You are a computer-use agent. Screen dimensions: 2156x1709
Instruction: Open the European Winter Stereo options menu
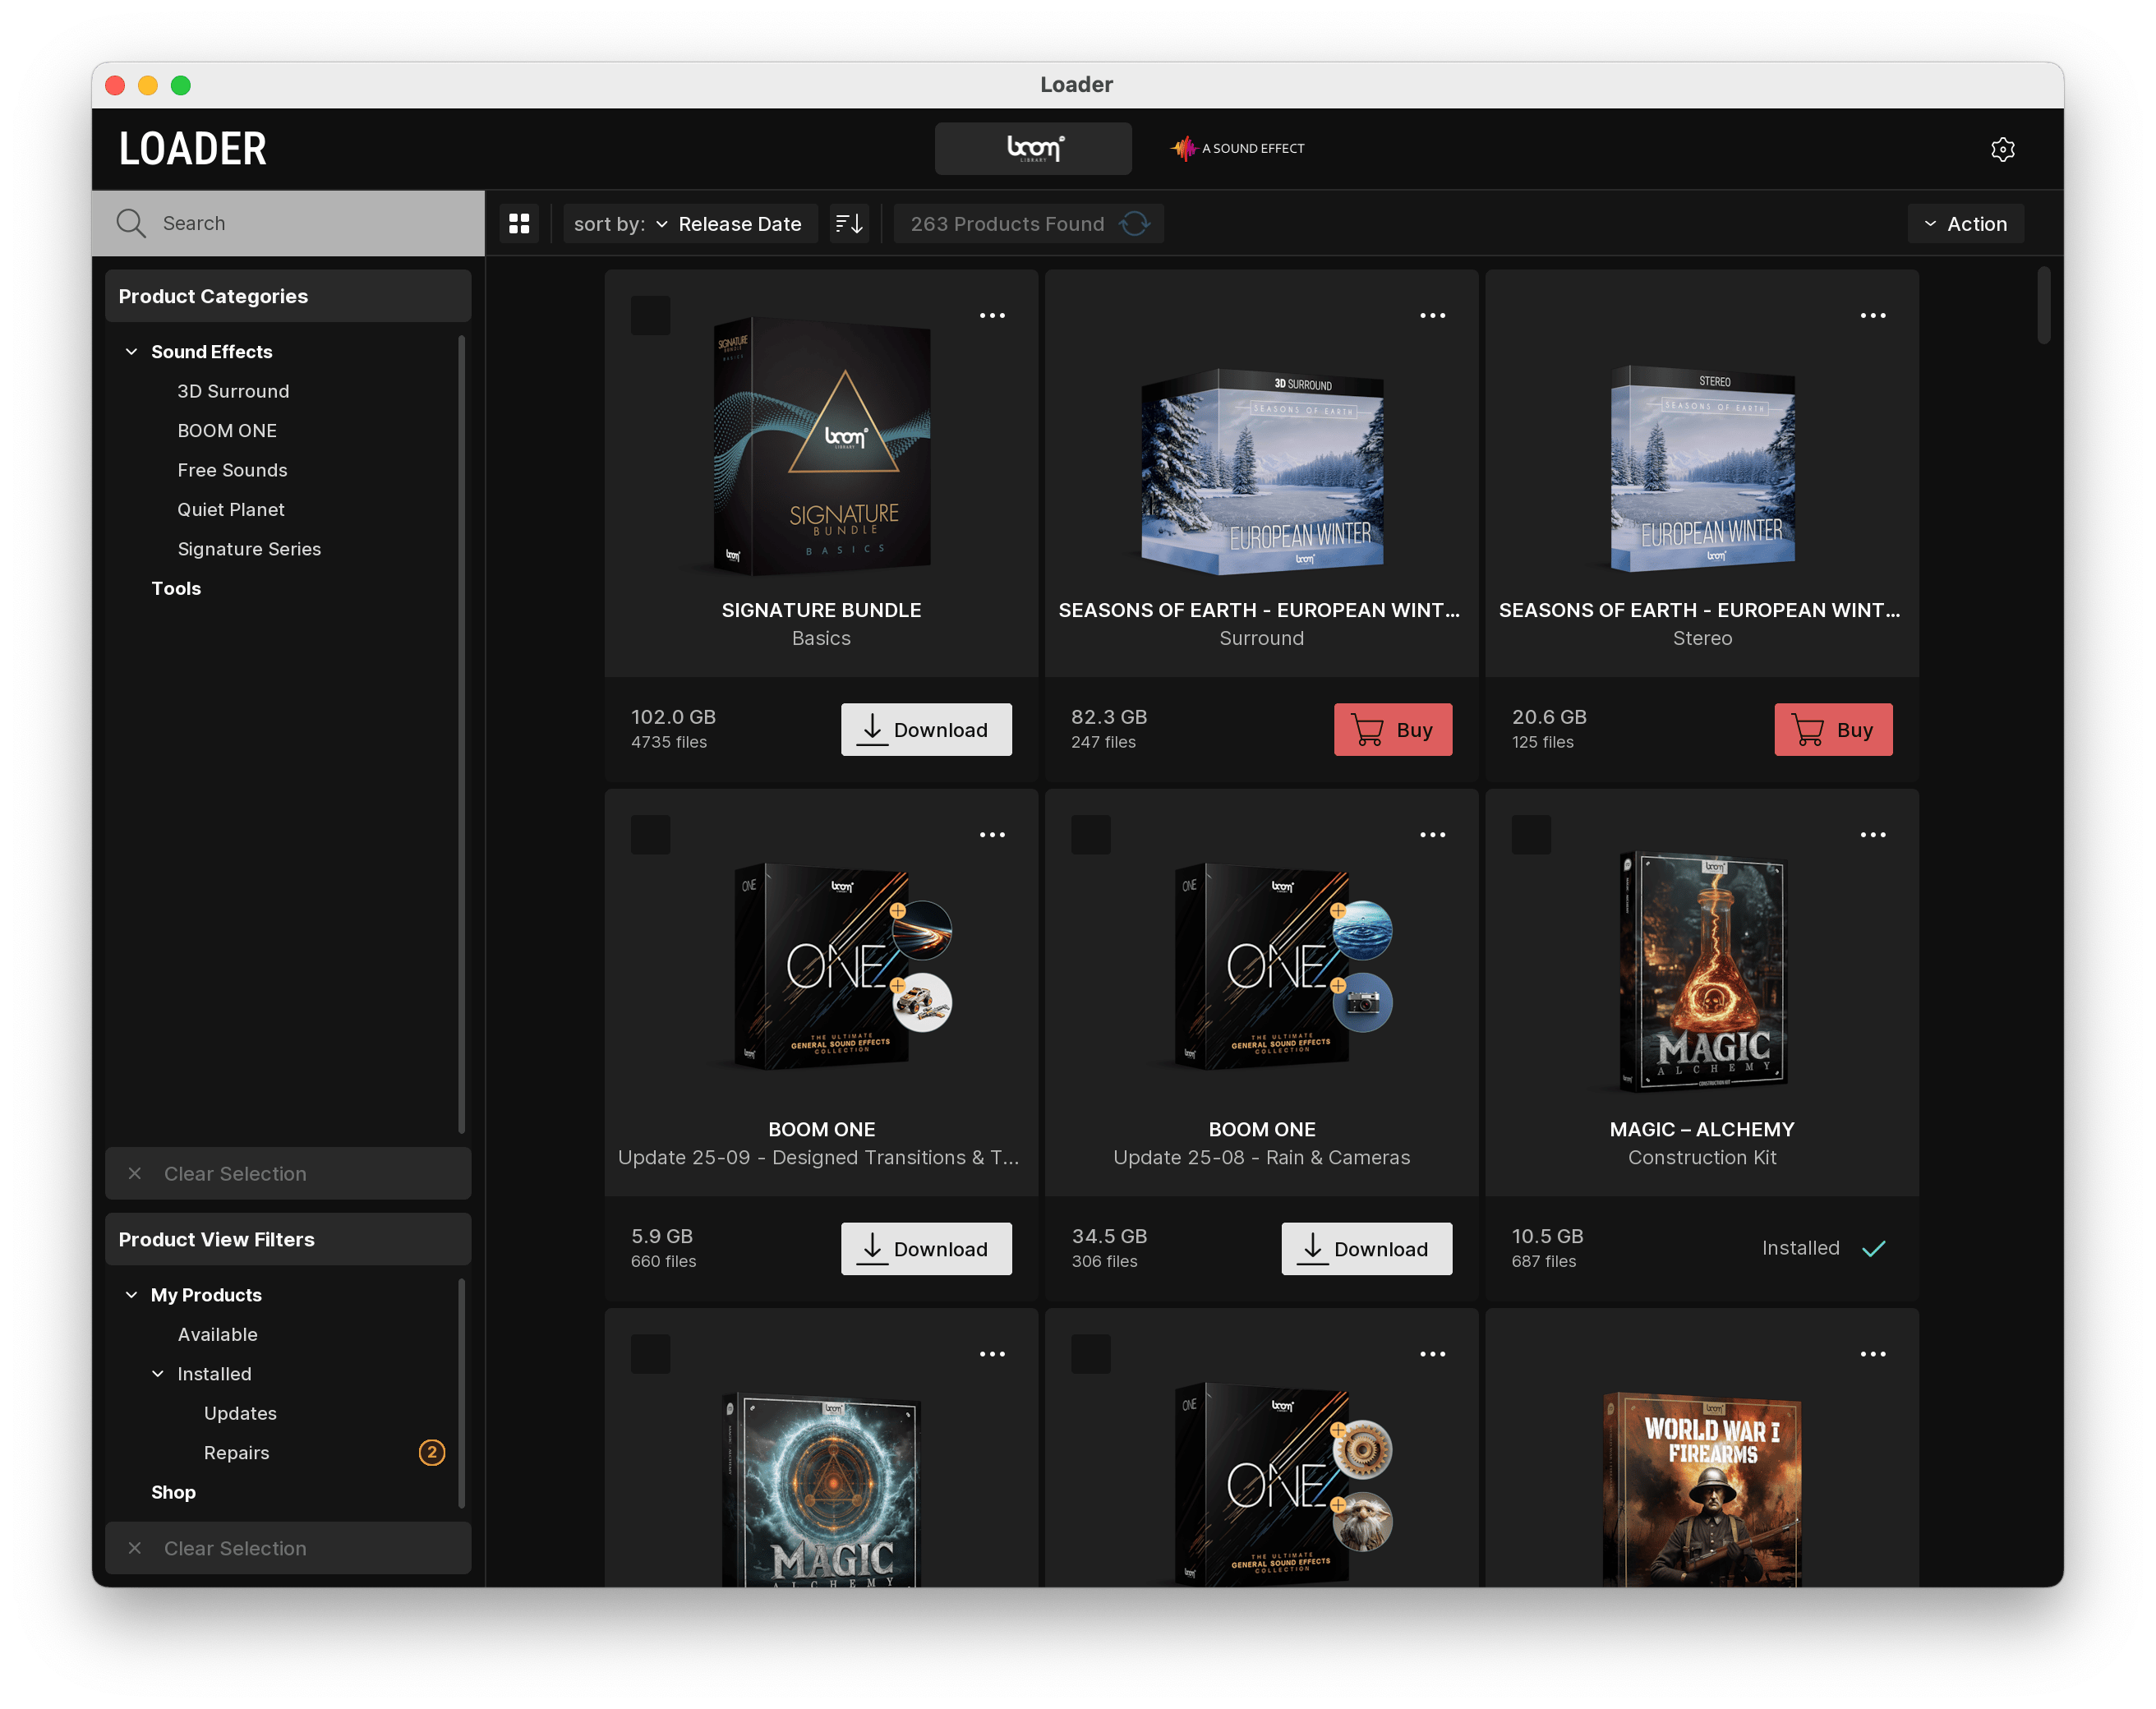tap(1872, 315)
